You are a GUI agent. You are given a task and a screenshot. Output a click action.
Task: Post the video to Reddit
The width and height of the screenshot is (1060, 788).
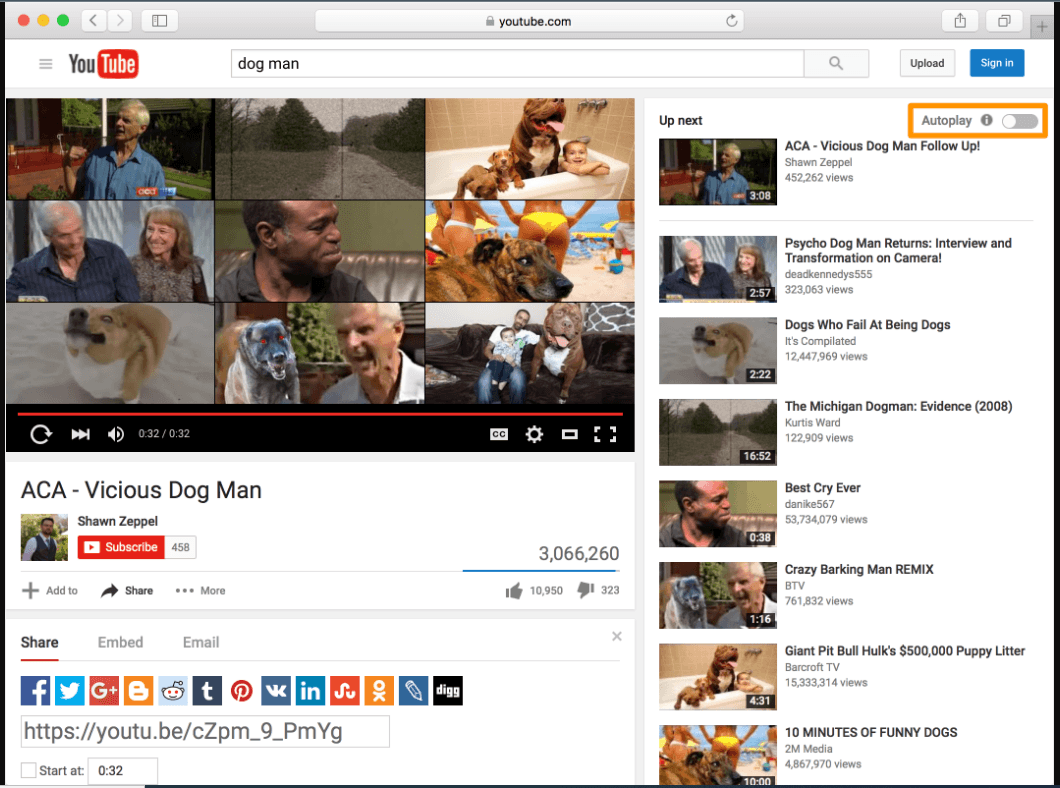[x=172, y=690]
